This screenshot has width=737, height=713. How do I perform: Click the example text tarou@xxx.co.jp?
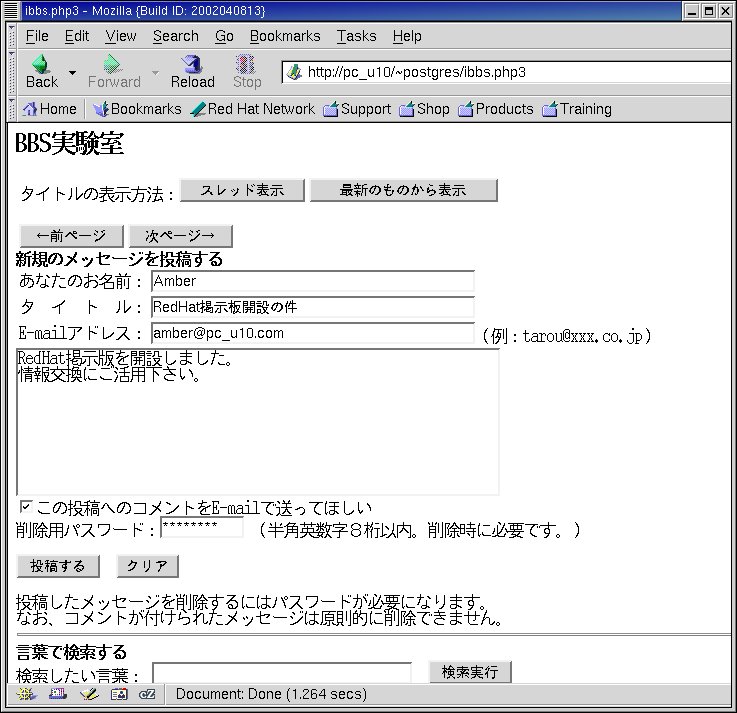(582, 336)
